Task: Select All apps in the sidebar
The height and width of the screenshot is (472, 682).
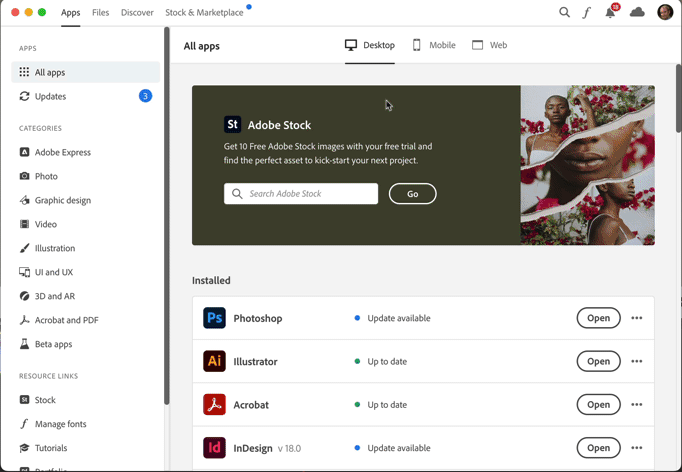Action: coord(86,72)
